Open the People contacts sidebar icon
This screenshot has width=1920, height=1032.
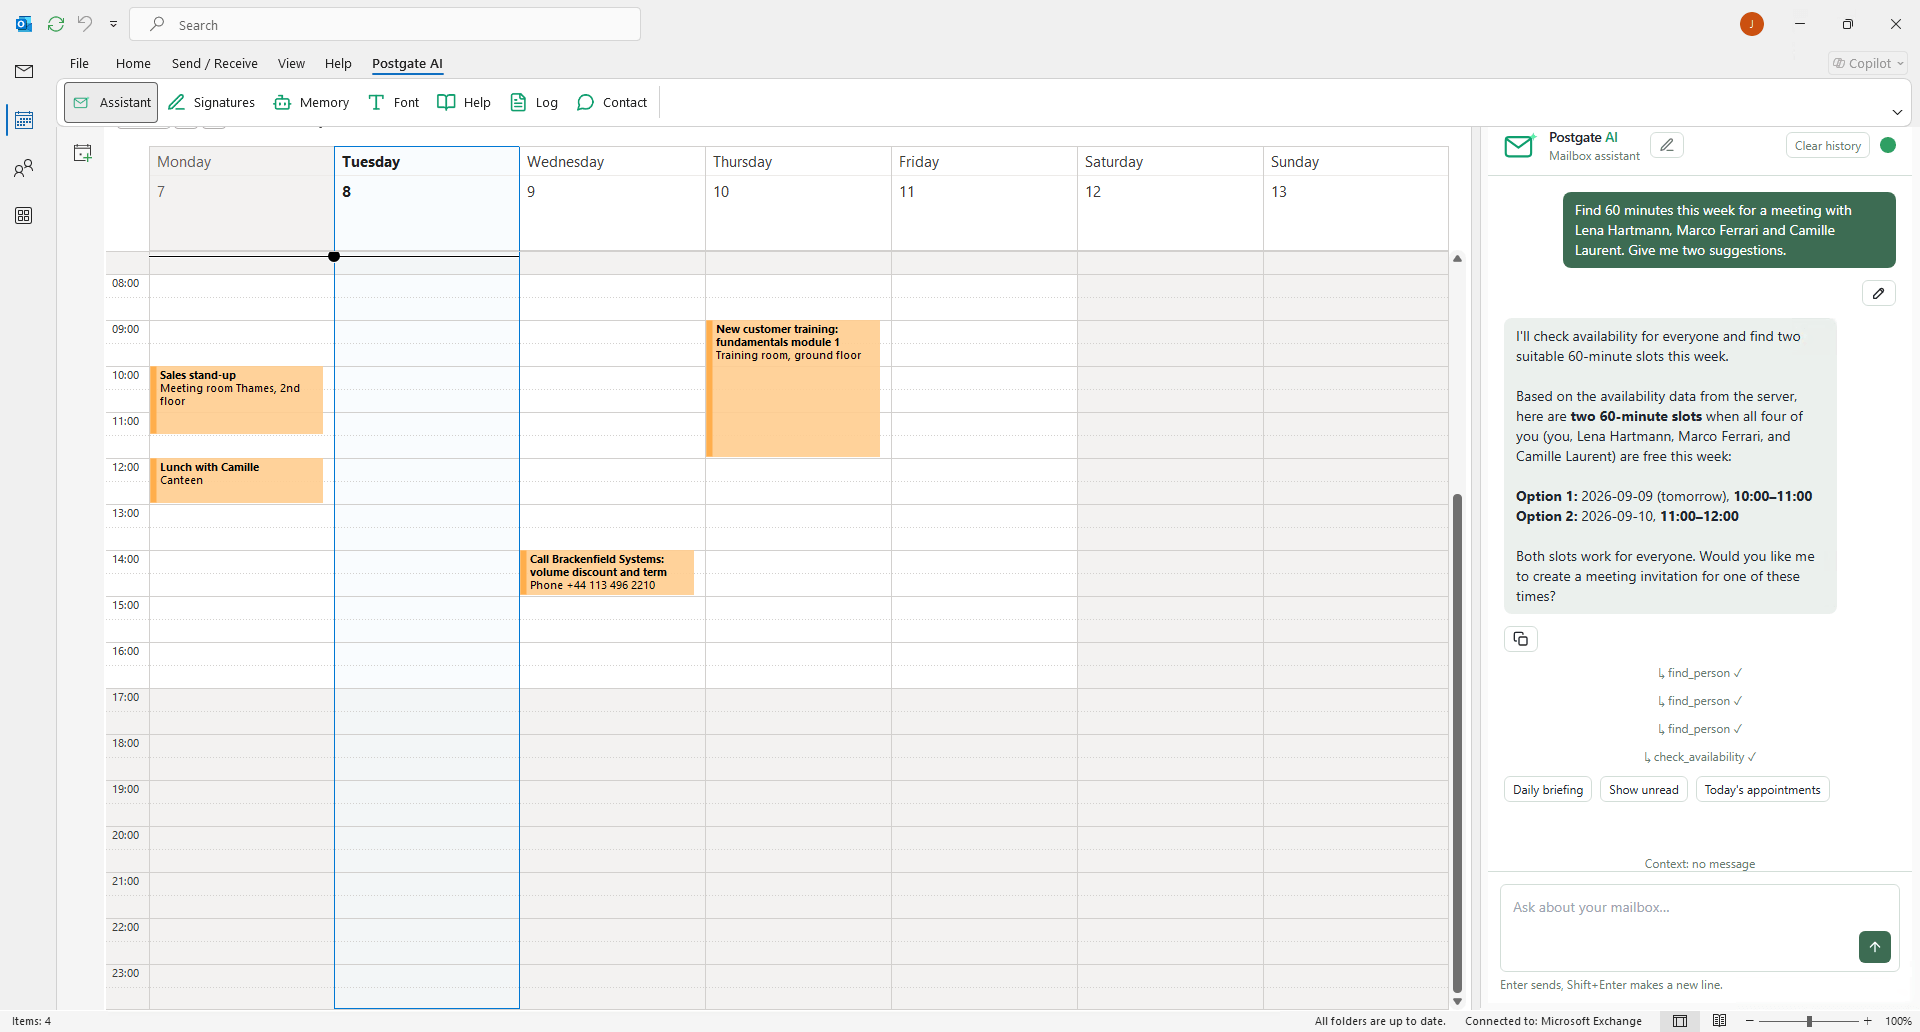pos(24,168)
